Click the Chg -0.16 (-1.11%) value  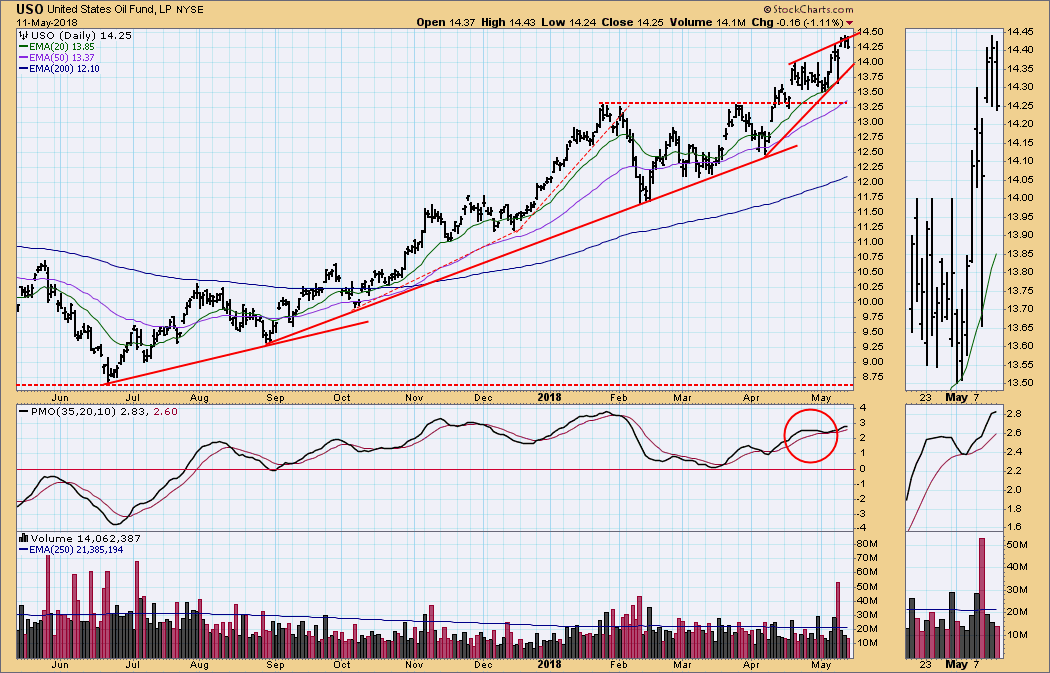pyautogui.click(x=797, y=22)
